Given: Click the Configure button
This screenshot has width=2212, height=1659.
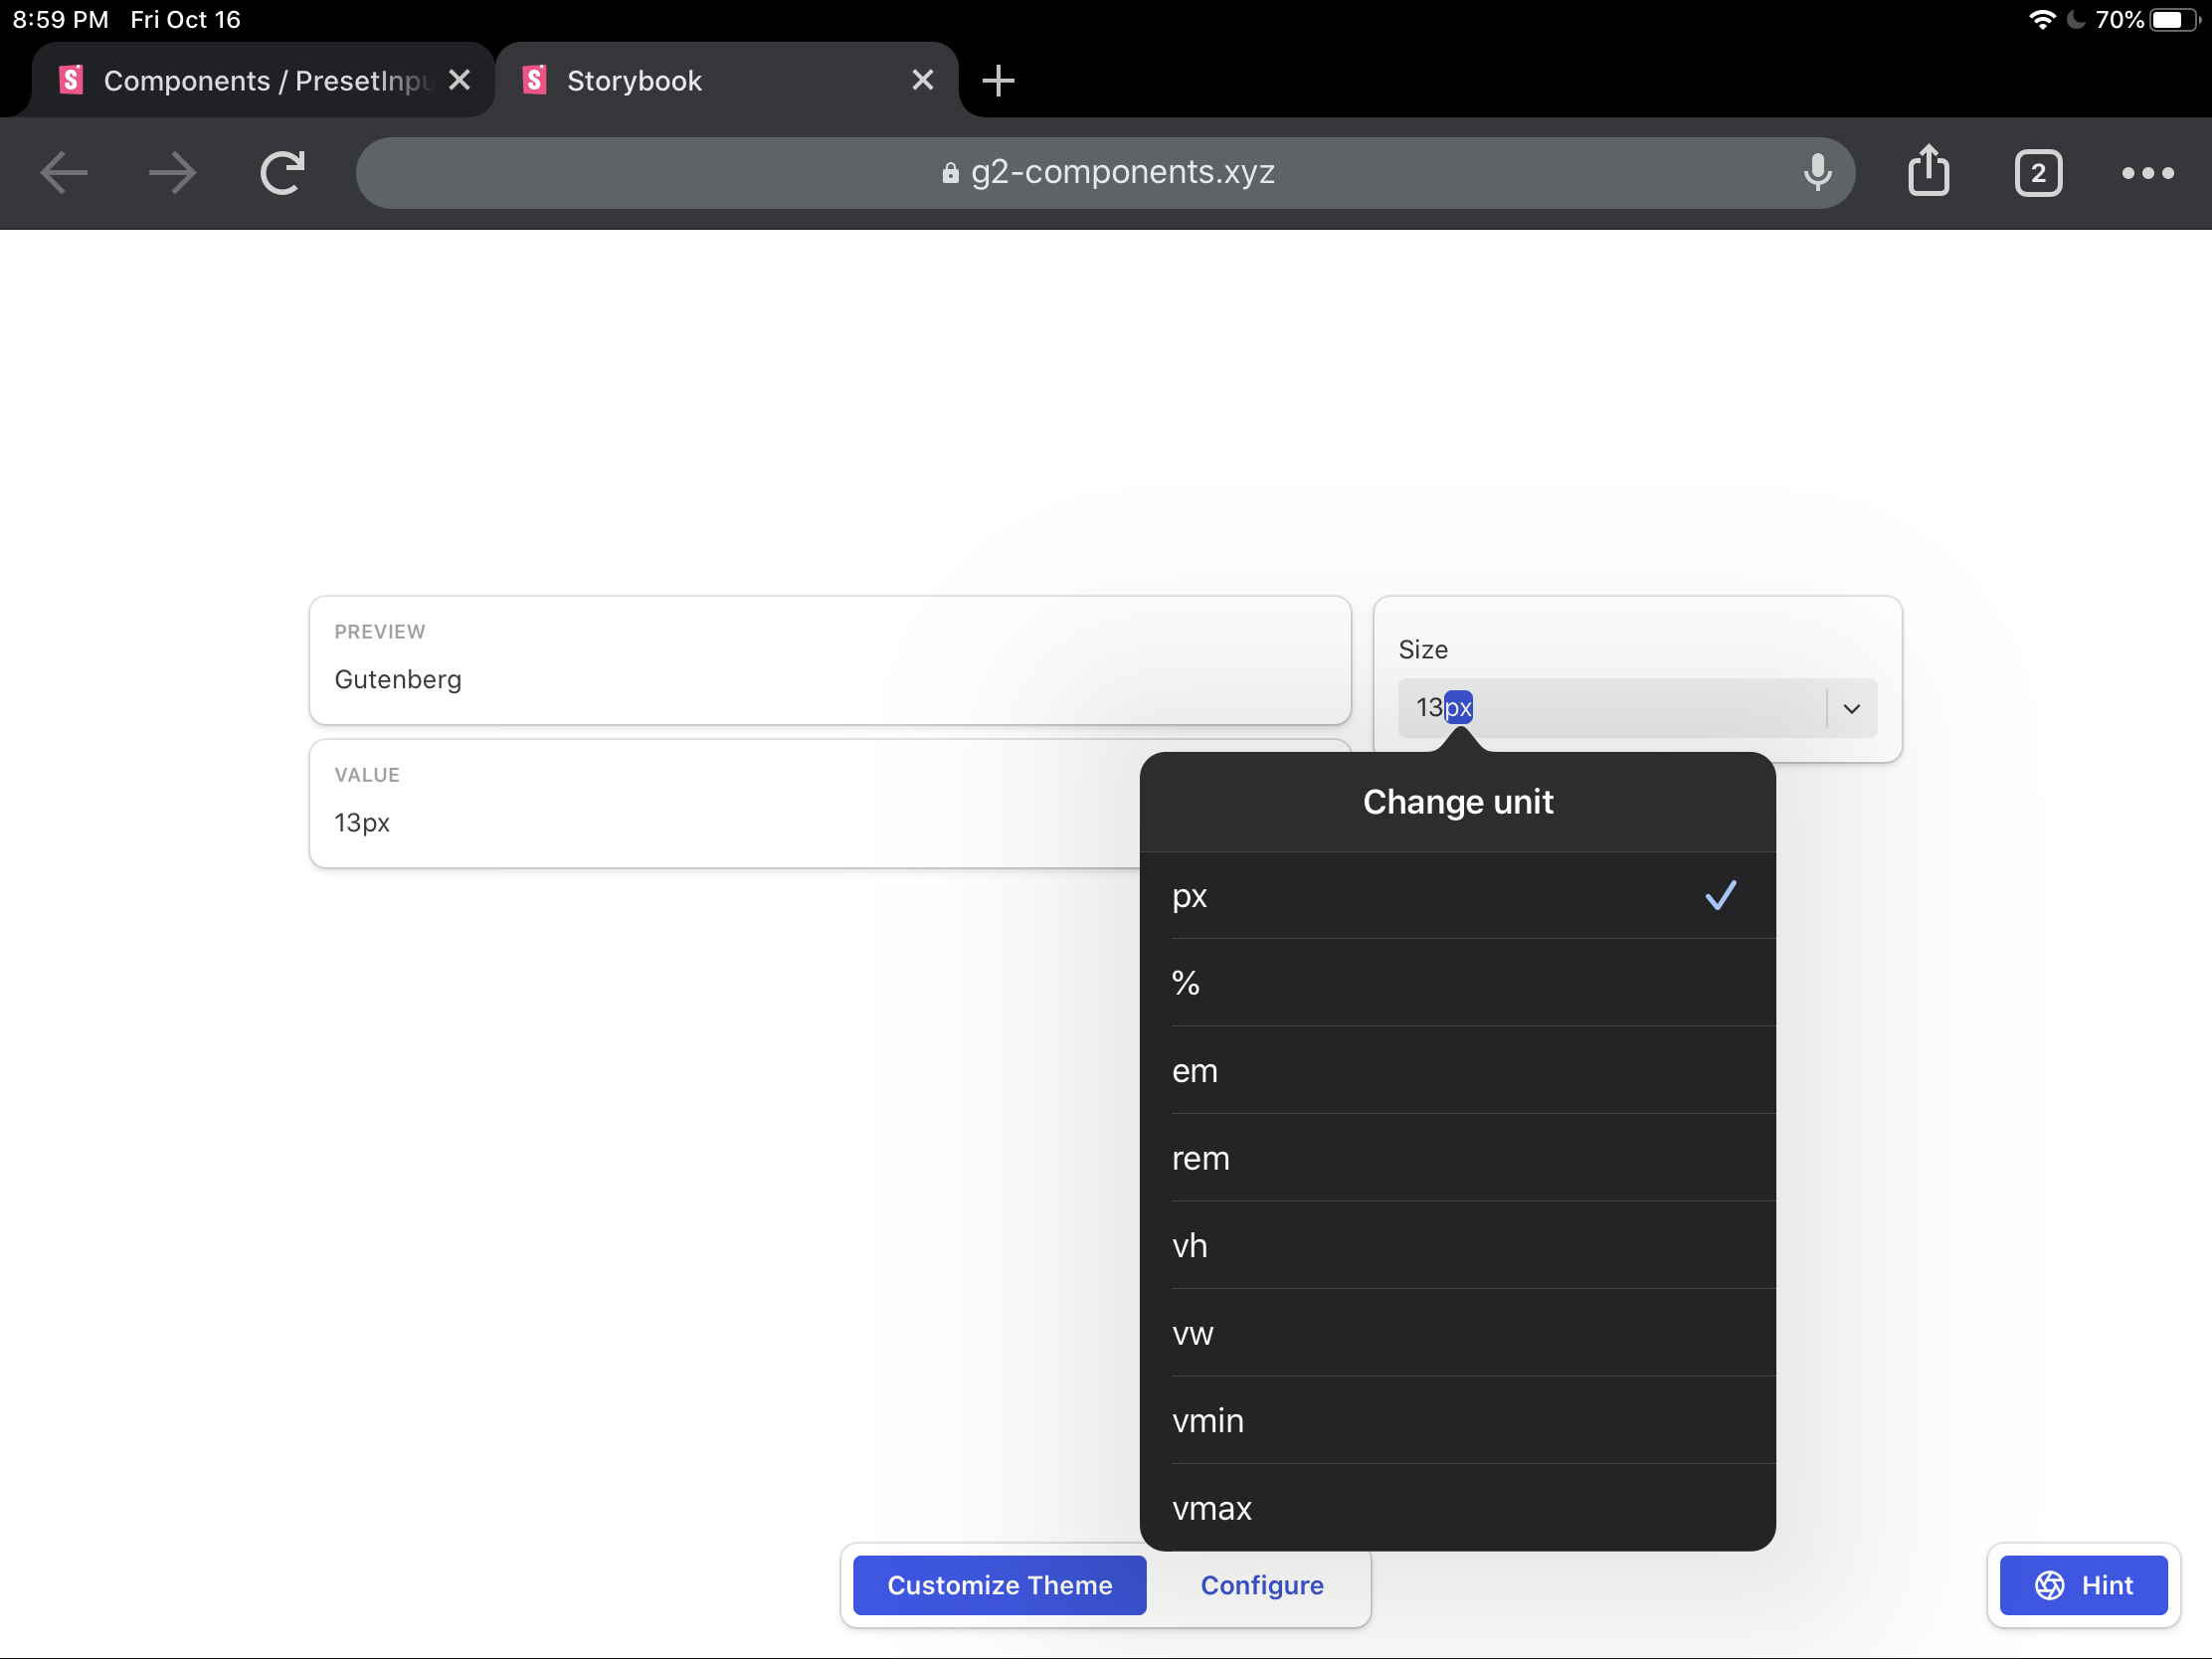Looking at the screenshot, I should click(x=1261, y=1585).
